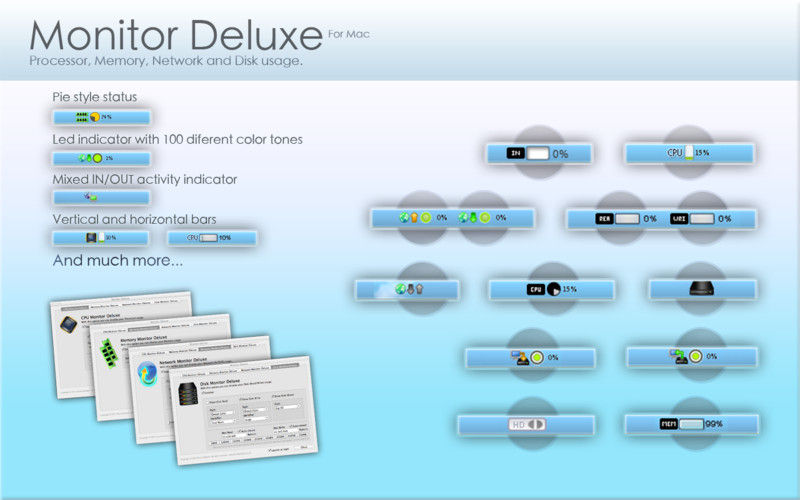Click the orange computer-to-disk transfer icon
Screen dimensions: 800x500
520,357
